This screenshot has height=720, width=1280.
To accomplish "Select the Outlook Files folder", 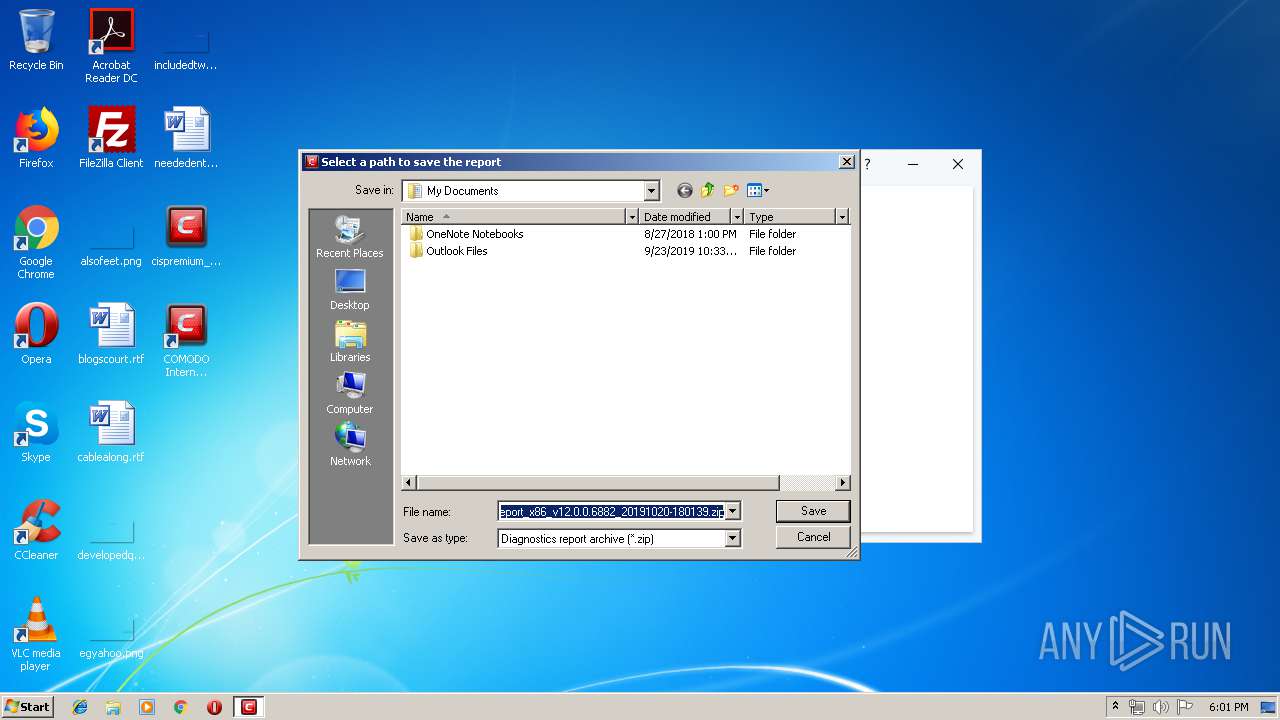I will coord(448,251).
